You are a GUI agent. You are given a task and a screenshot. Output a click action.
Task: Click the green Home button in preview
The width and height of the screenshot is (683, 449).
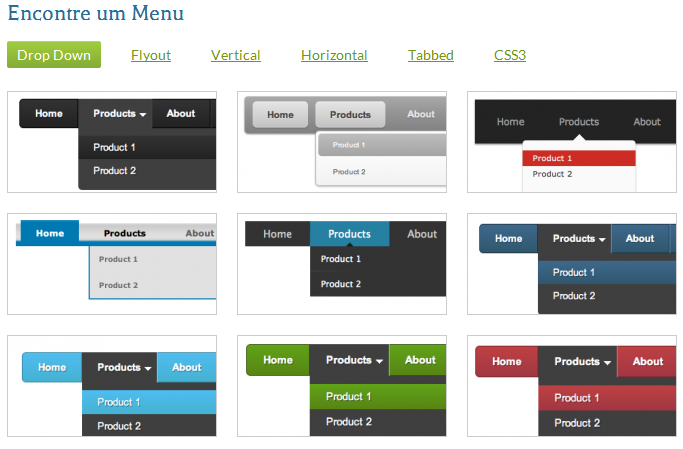pos(278,360)
